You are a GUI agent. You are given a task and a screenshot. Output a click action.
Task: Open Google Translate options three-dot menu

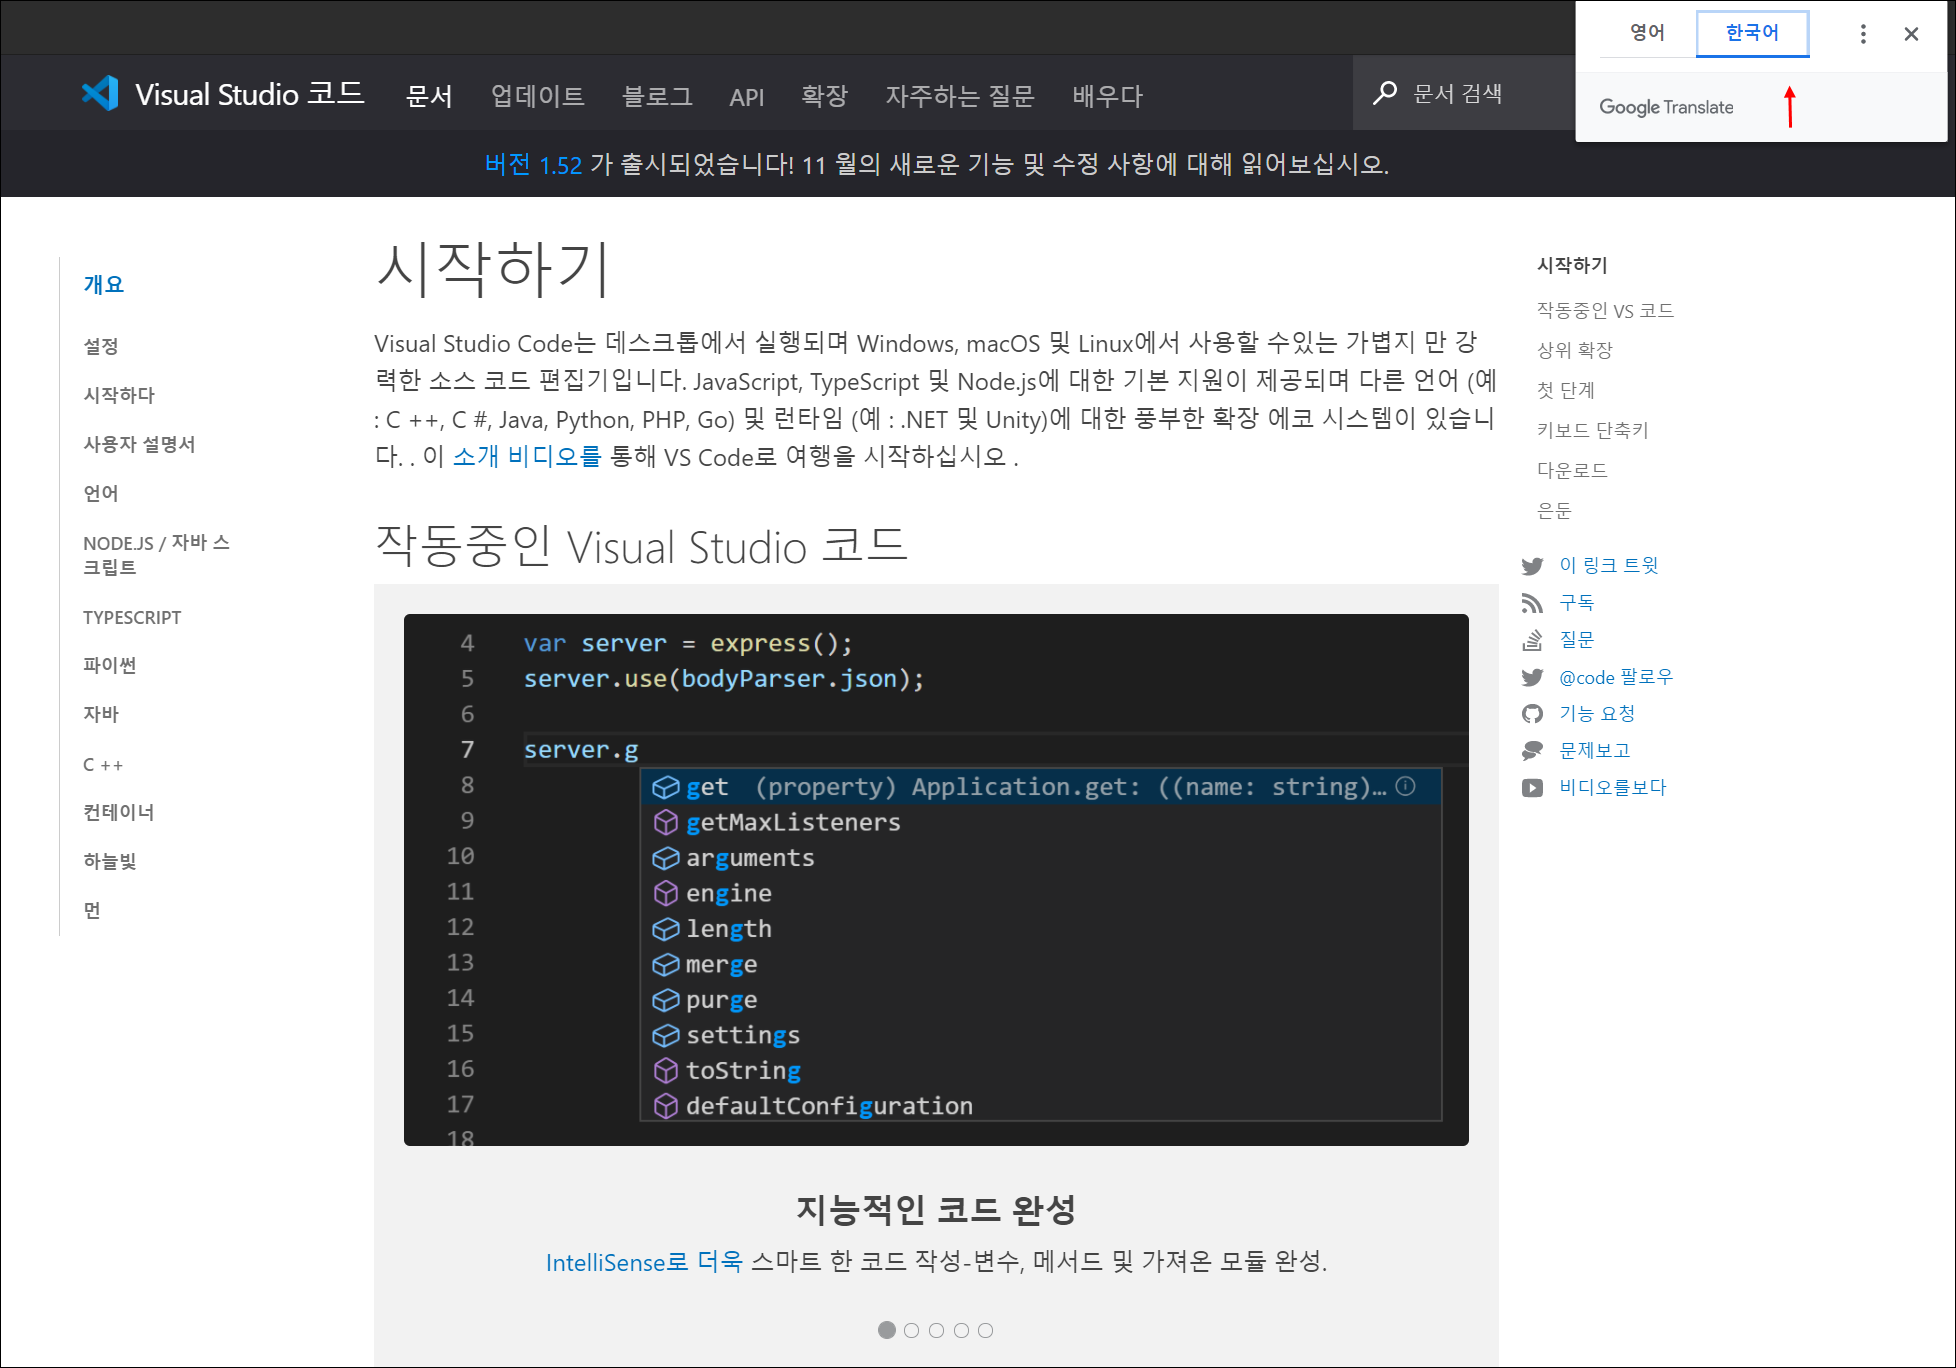(1862, 34)
